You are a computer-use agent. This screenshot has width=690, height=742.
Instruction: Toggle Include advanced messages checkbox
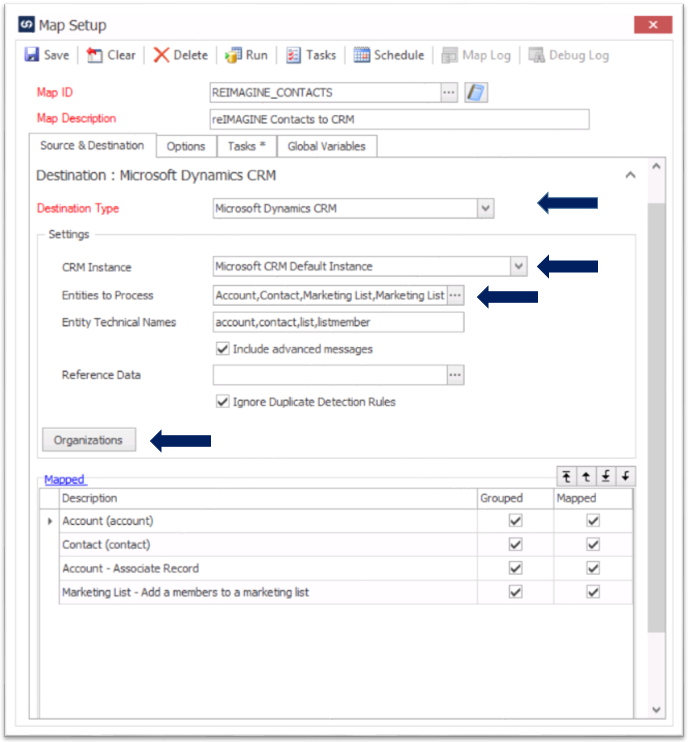[222, 349]
